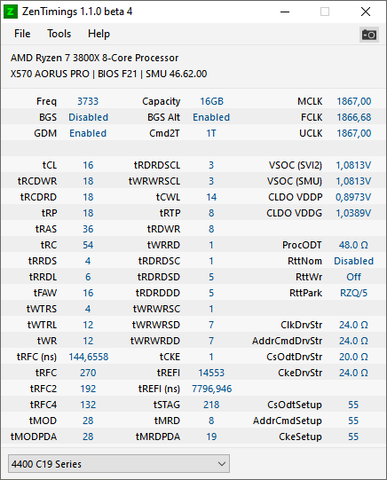The height and width of the screenshot is (480, 387).
Task: Click the maximize window button
Action: pos(325,12)
